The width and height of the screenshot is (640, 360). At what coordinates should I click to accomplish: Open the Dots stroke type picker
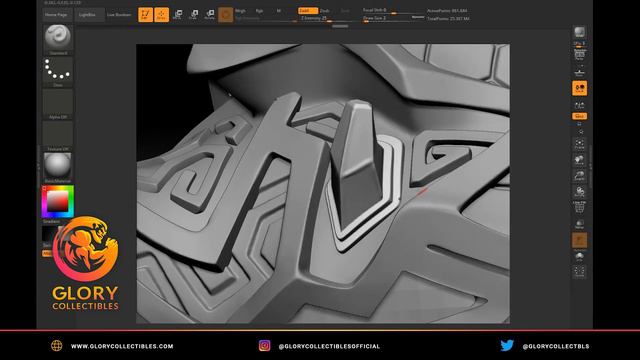(58, 72)
